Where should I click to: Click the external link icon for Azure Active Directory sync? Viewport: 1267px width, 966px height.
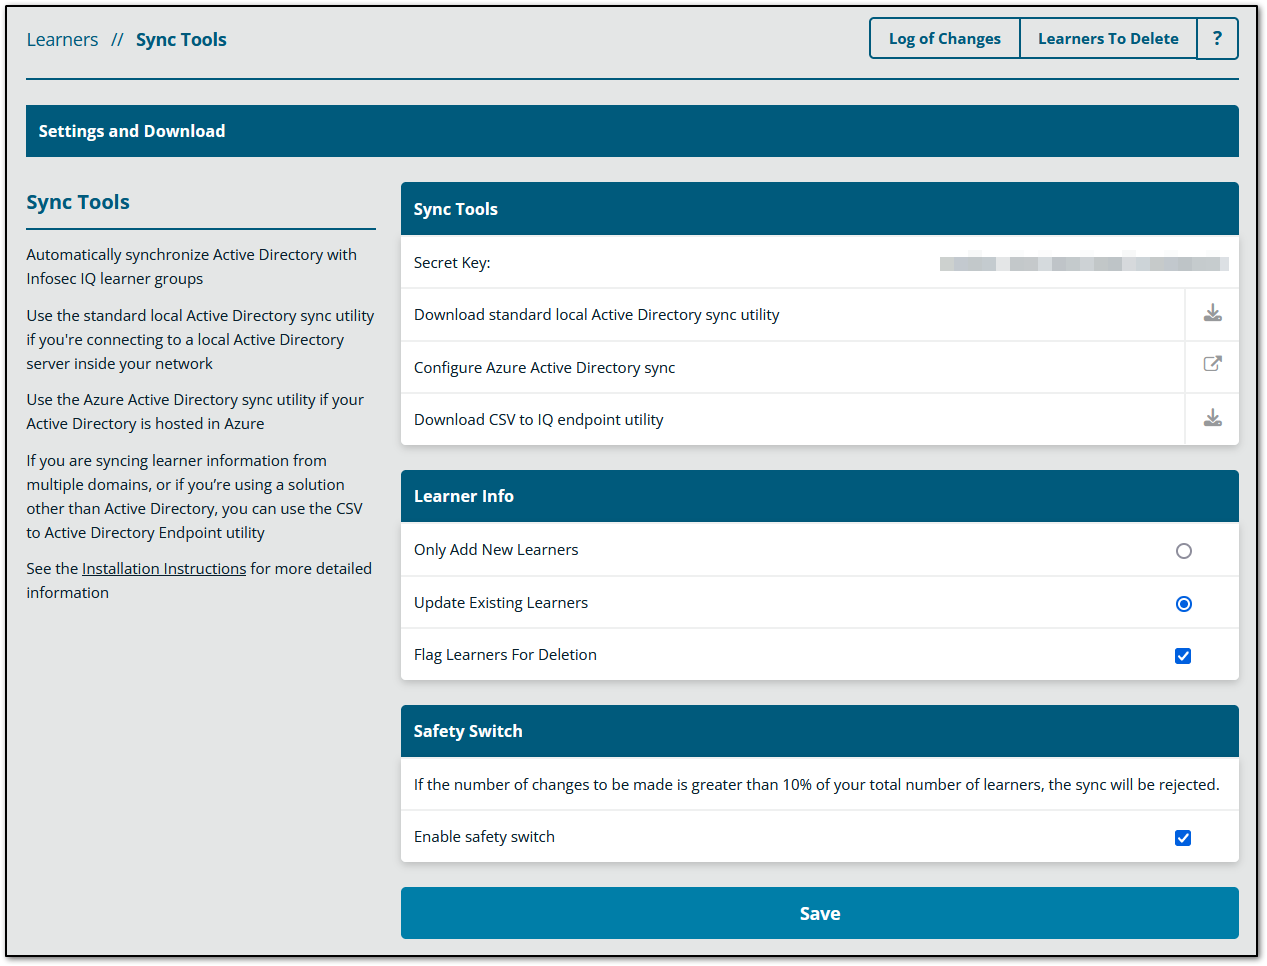pos(1212,366)
